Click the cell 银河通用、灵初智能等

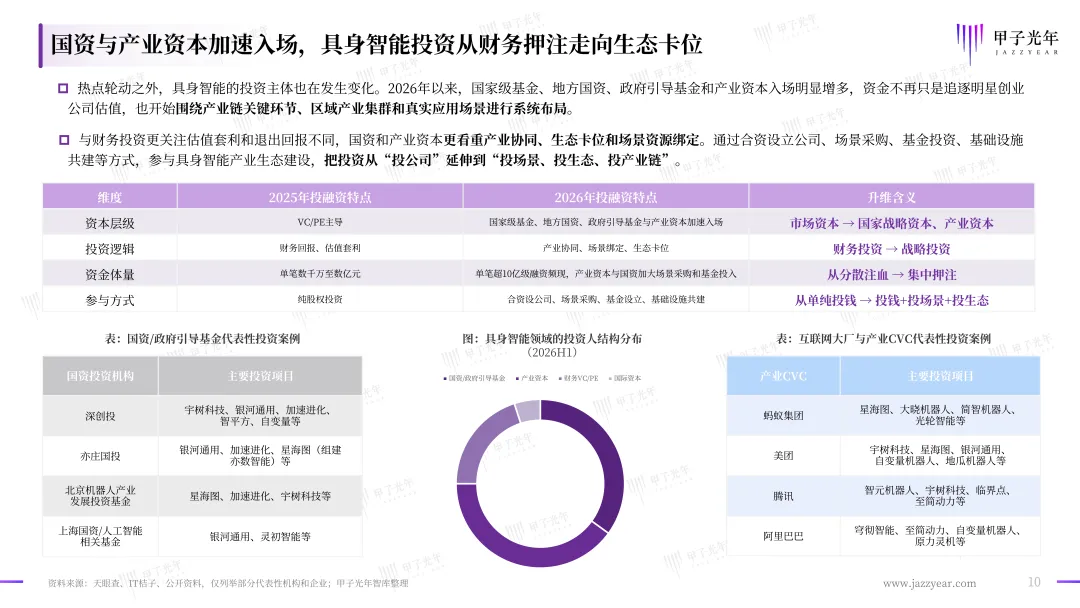click(x=260, y=536)
